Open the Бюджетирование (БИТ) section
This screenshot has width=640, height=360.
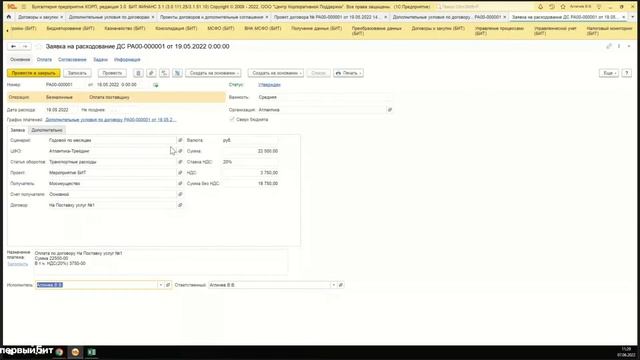(x=70, y=29)
